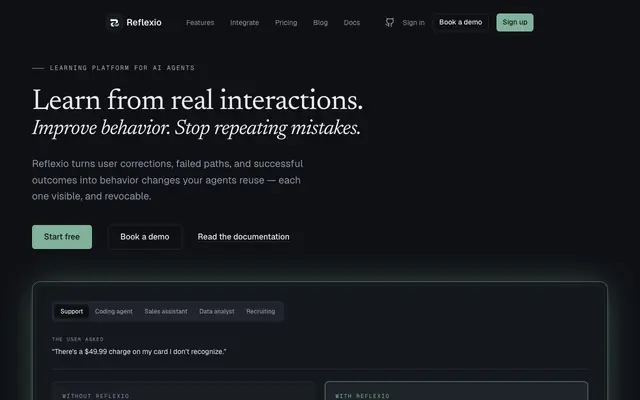
Task: Click 'The user asked' label
Action: pos(78,339)
